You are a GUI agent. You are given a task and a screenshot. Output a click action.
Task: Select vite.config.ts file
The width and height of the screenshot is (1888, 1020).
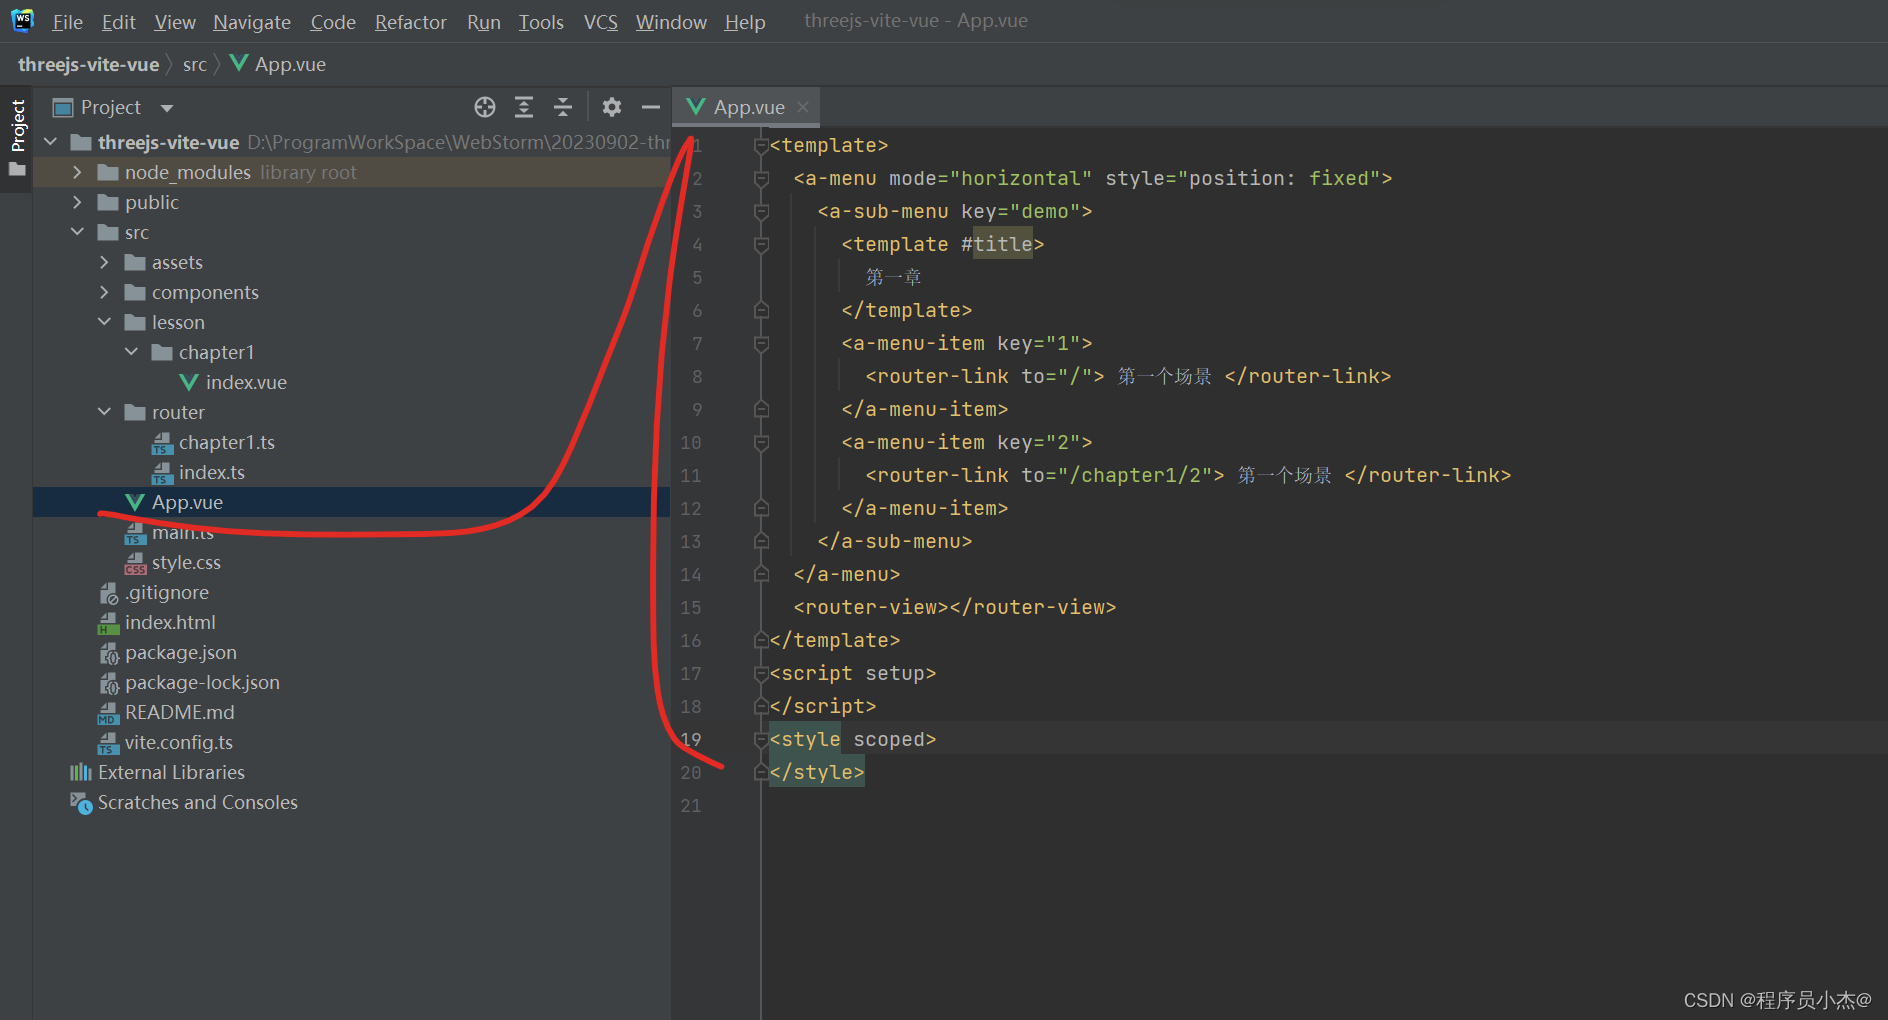click(x=178, y=742)
